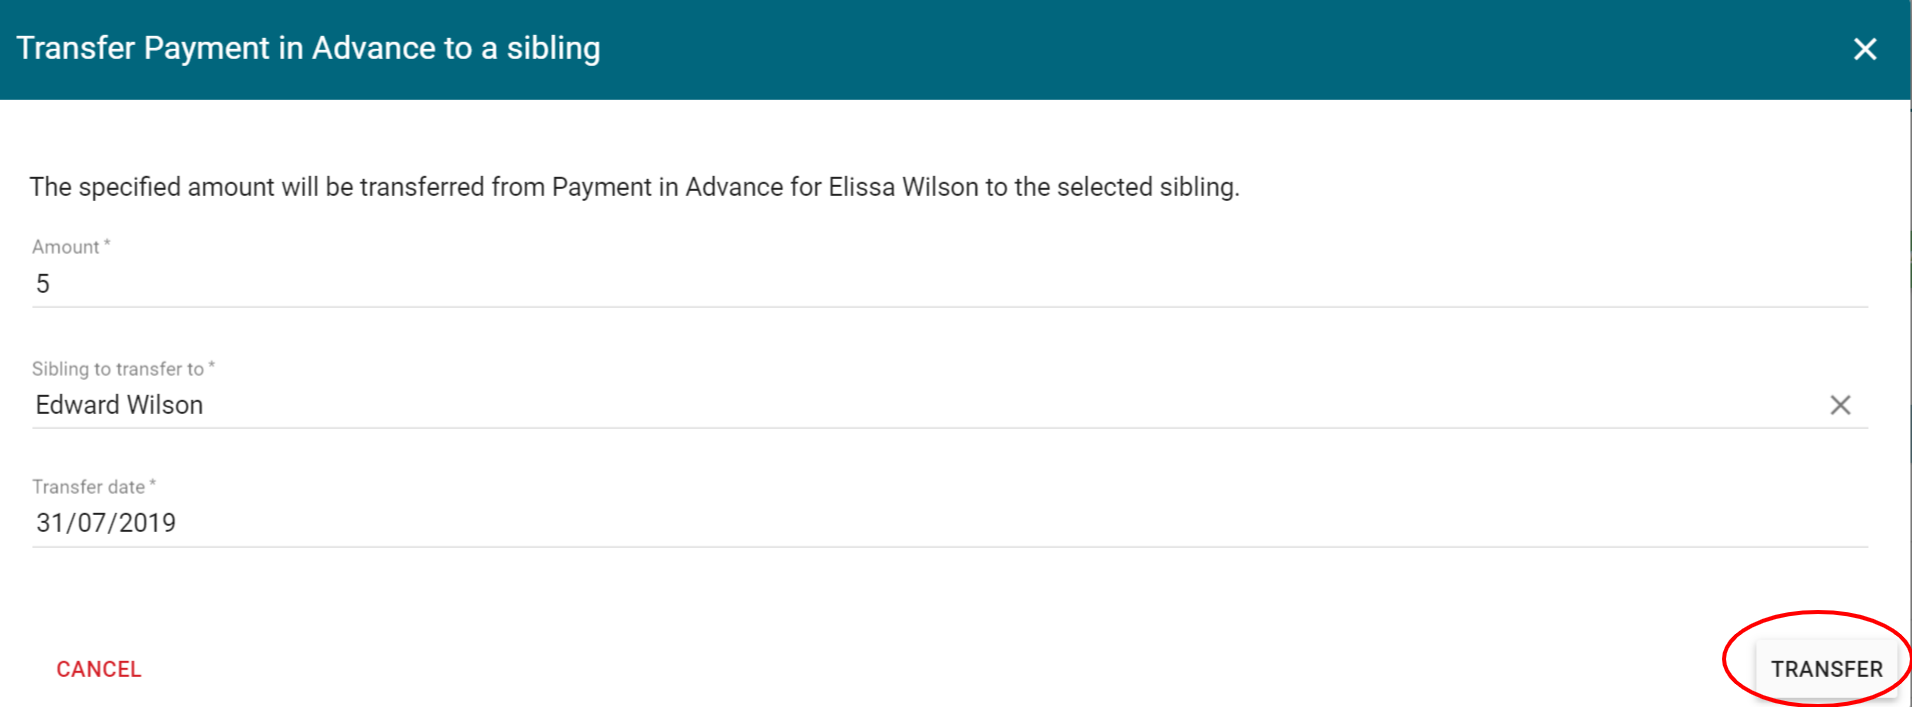Click the name Elissa Wilson in the description
This screenshot has height=707, width=1912.
coord(903,187)
